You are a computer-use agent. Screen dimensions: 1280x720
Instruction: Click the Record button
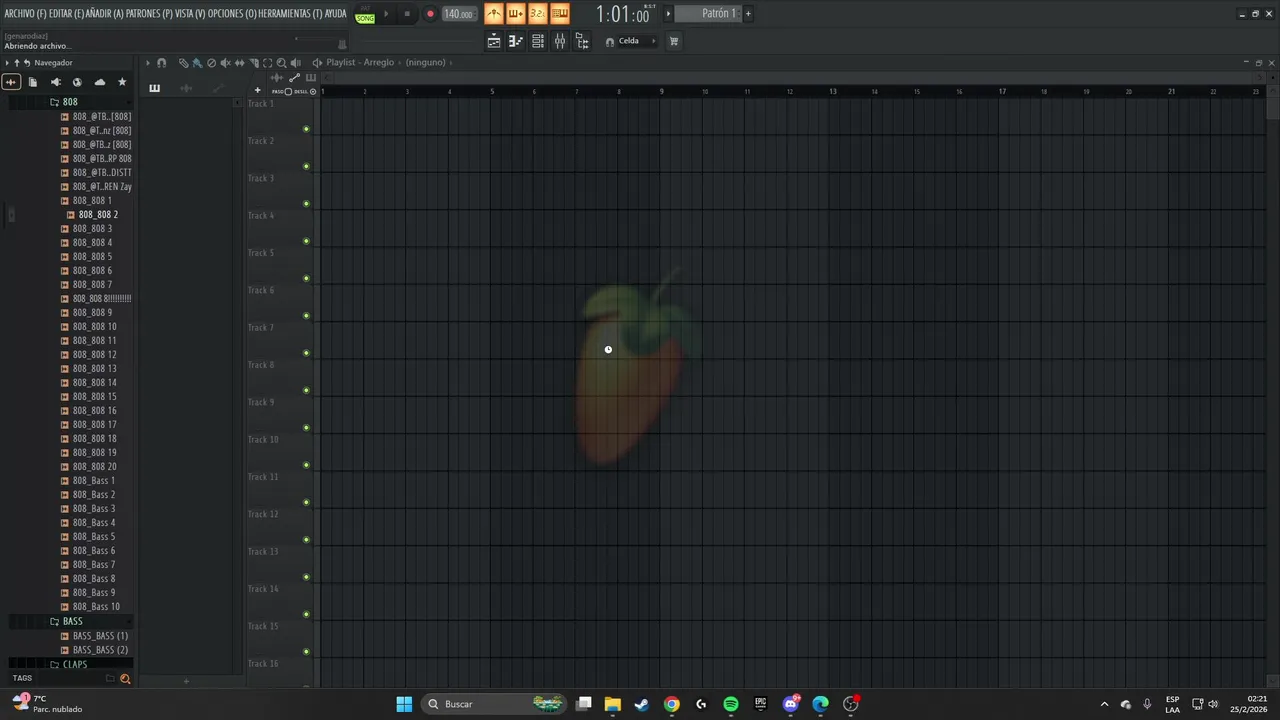[430, 14]
